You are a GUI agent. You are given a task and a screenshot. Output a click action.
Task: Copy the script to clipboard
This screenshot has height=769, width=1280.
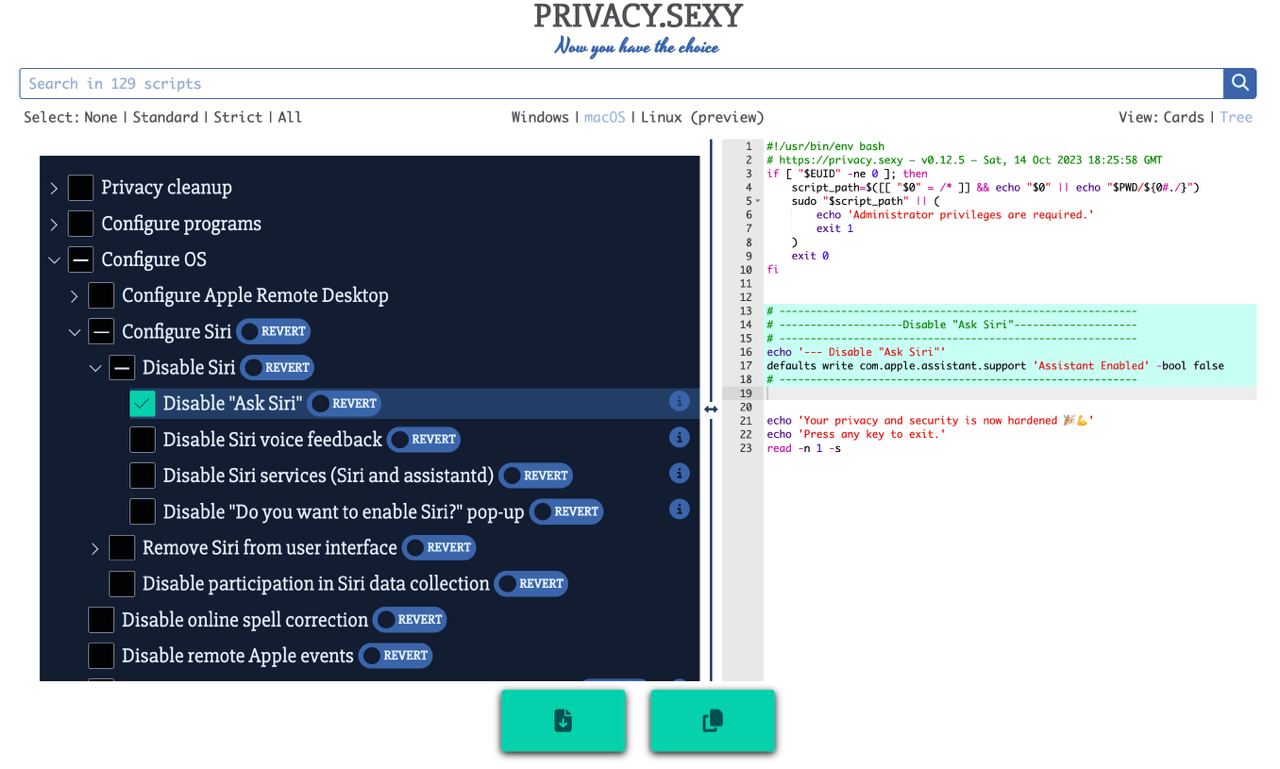pos(712,720)
